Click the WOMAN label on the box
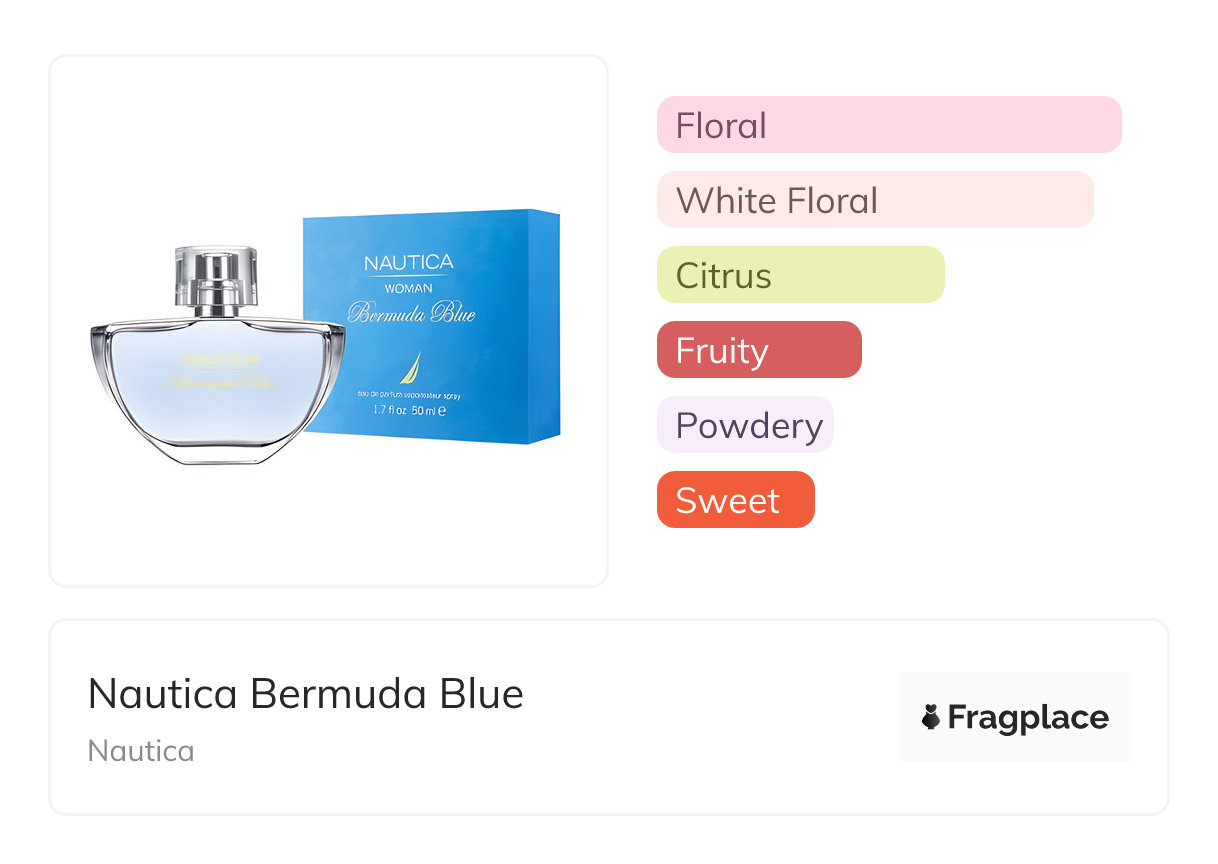 point(408,288)
